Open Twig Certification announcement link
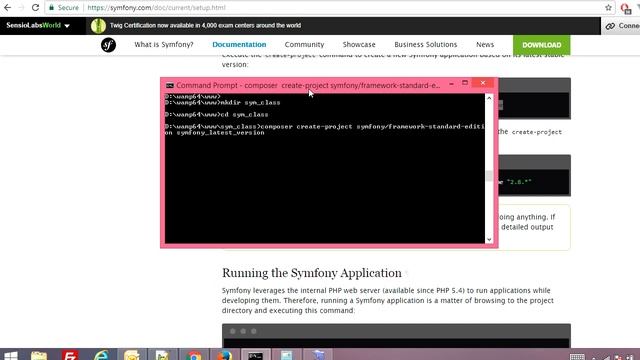 (205, 25)
